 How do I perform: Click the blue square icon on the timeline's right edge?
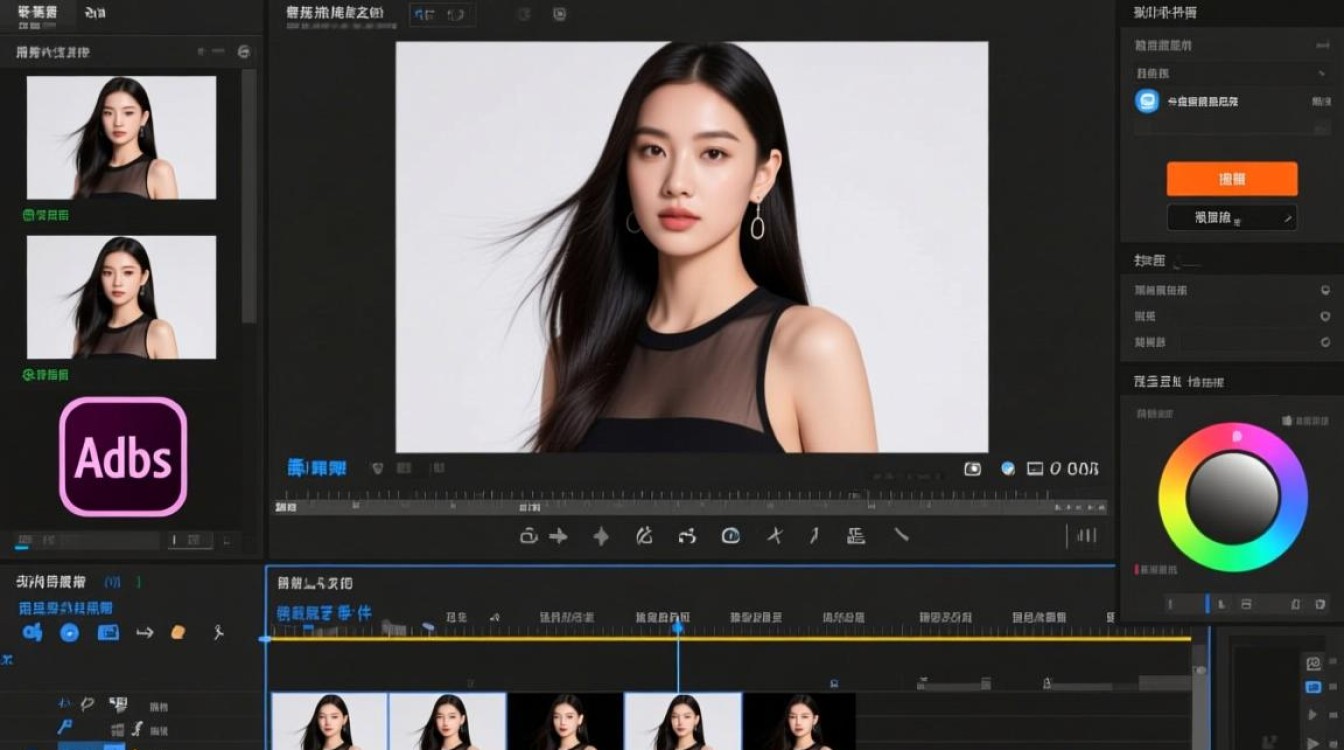click(1314, 687)
